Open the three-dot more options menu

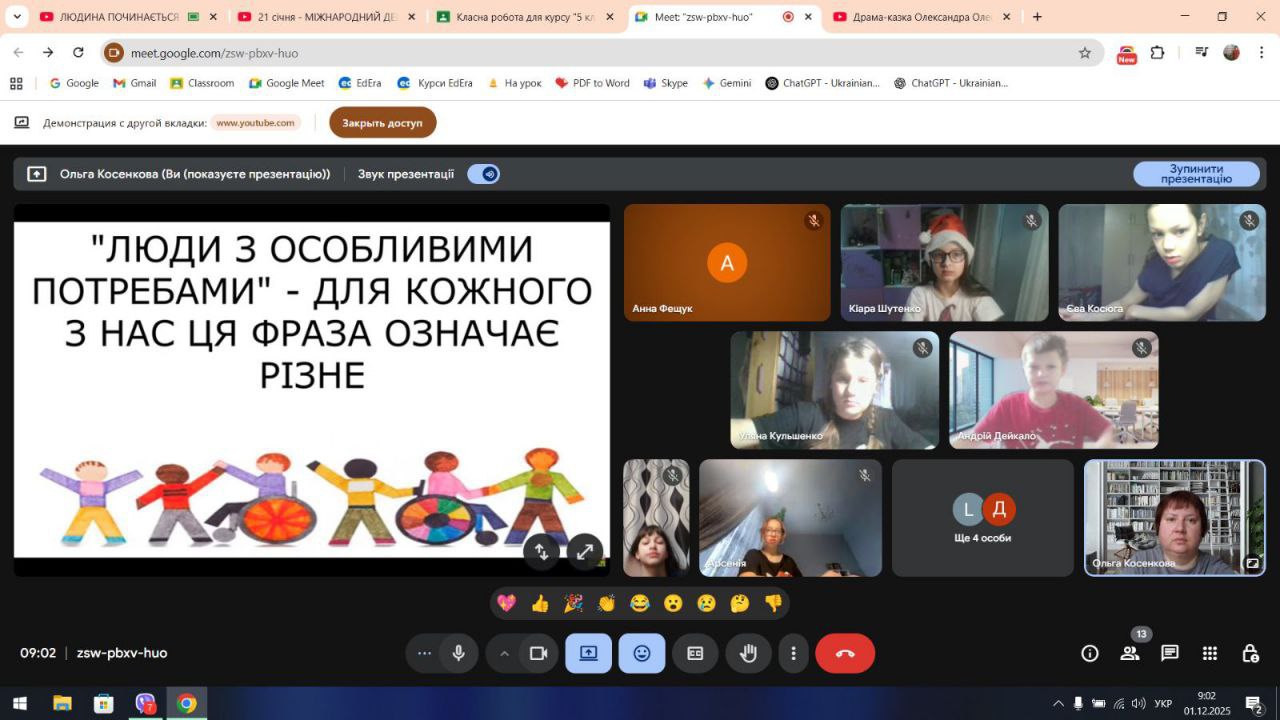pyautogui.click(x=793, y=653)
